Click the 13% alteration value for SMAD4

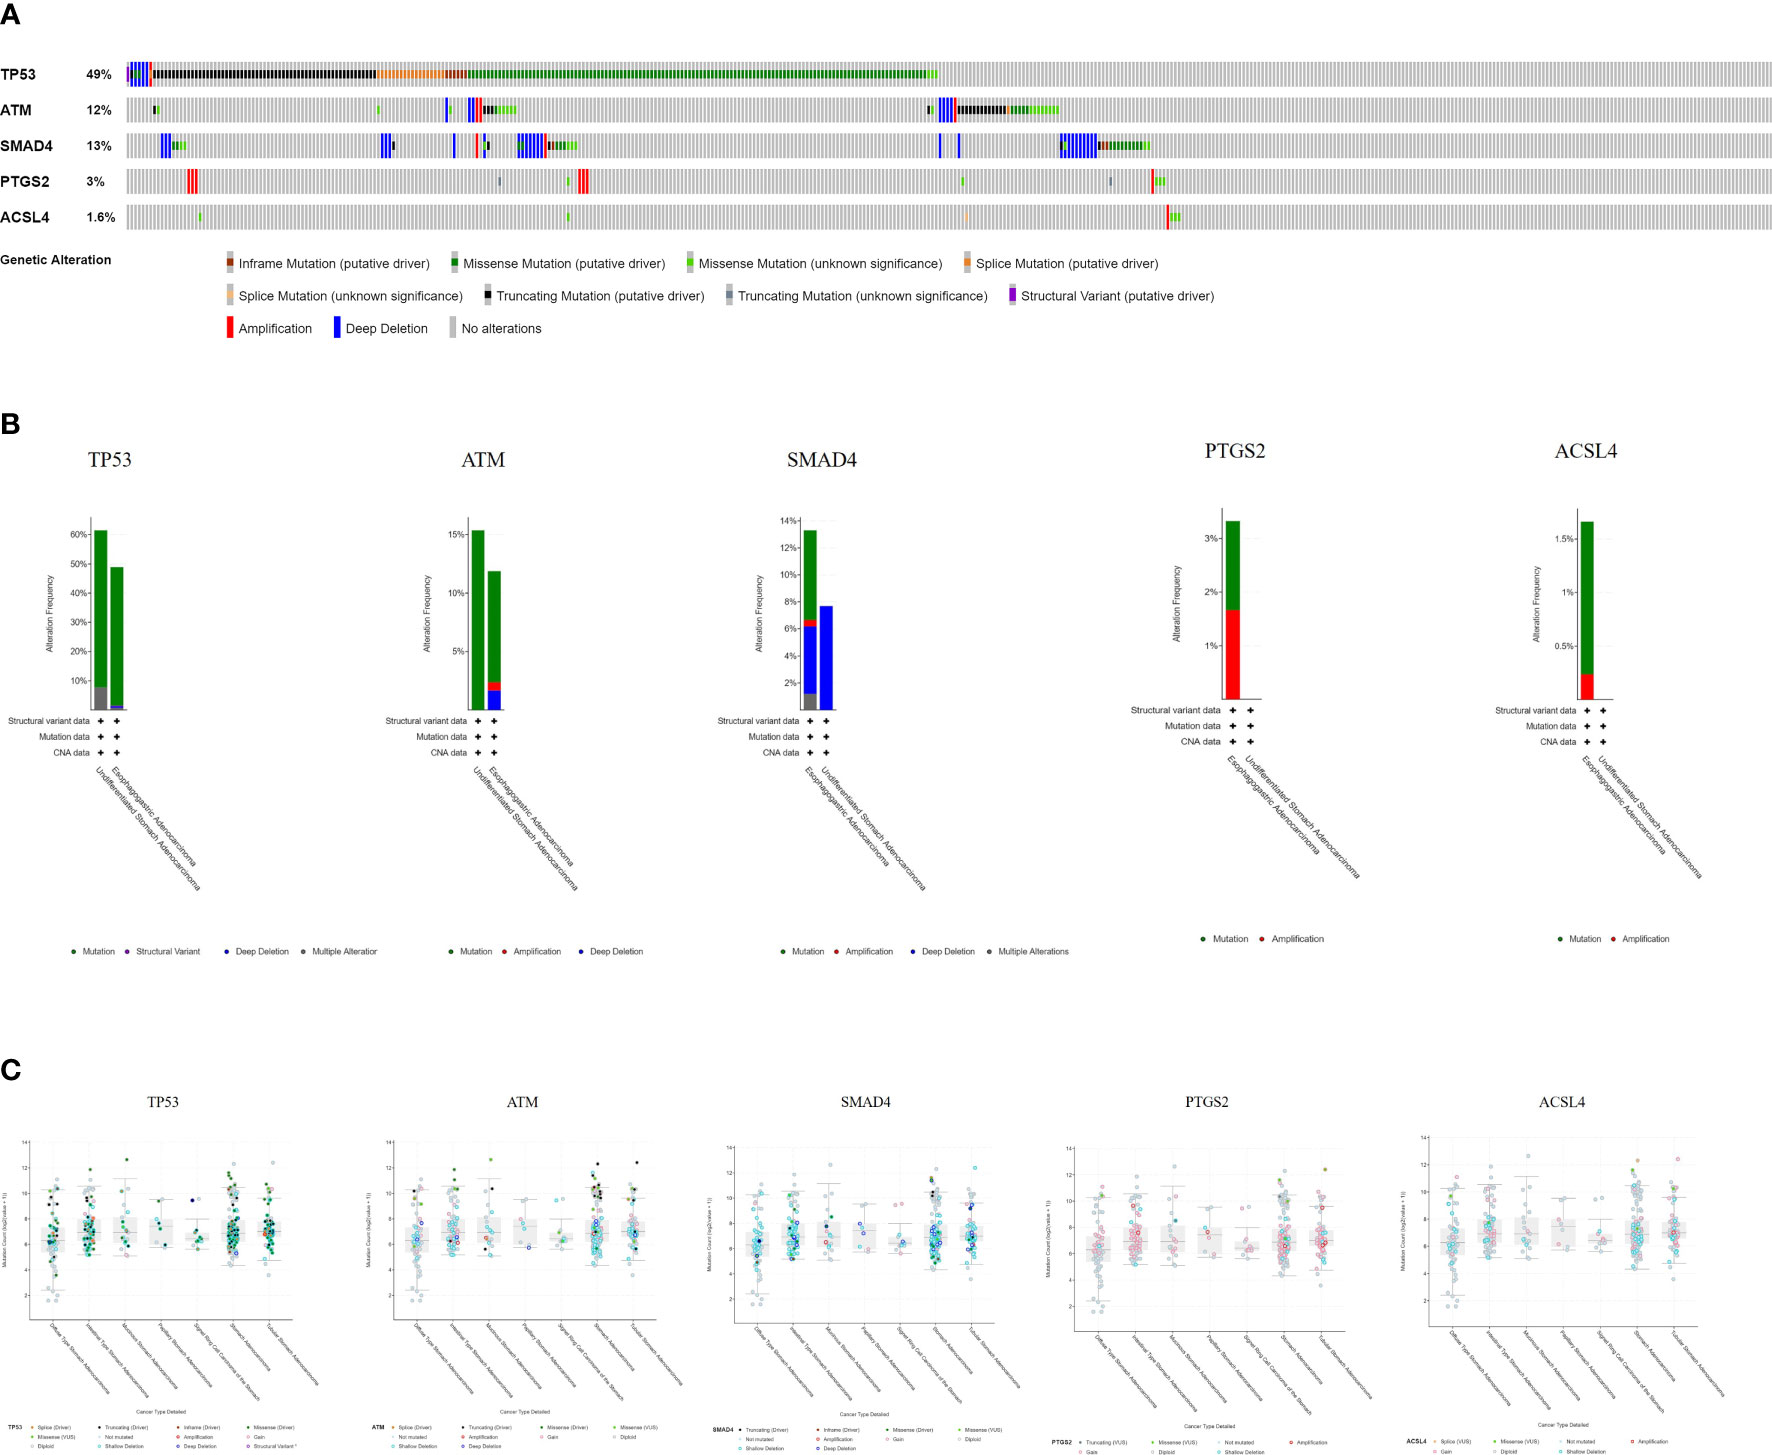click(x=99, y=146)
